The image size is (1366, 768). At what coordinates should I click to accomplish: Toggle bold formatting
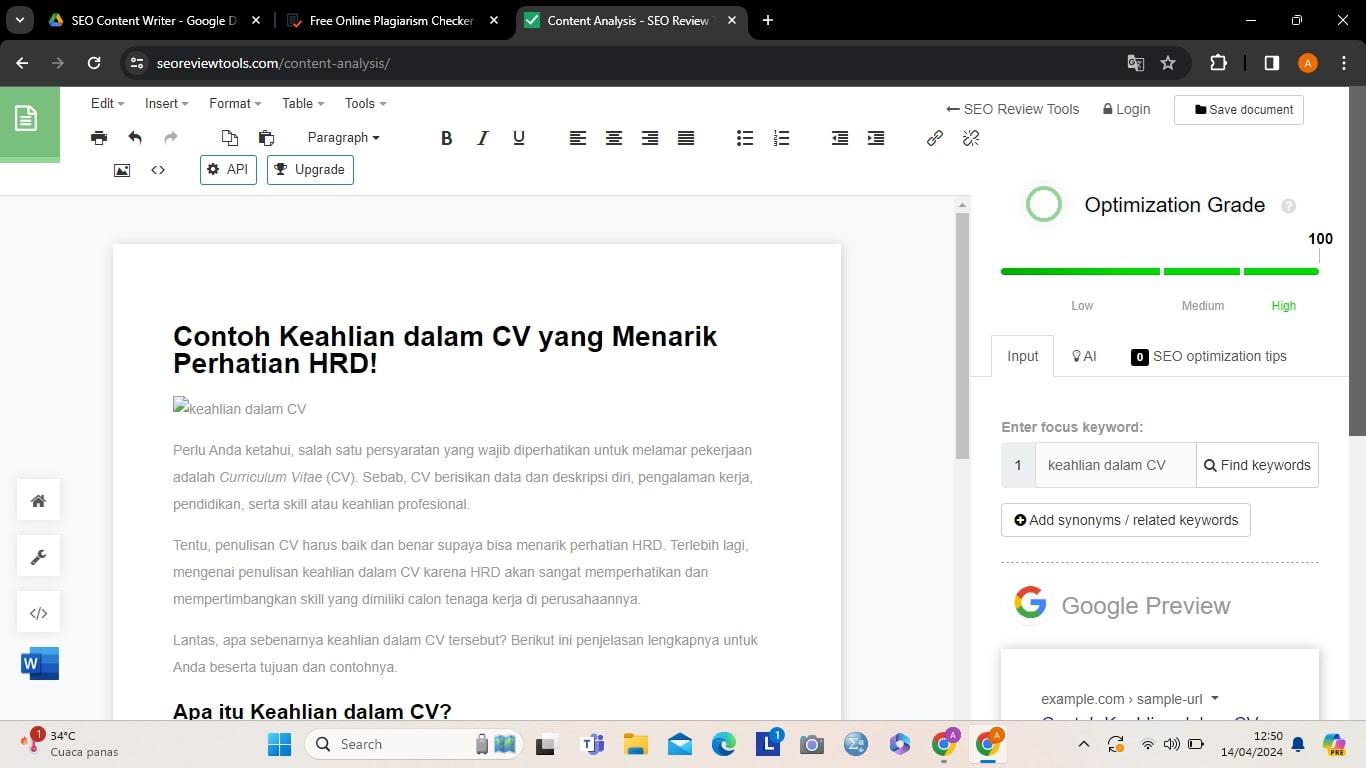point(447,138)
